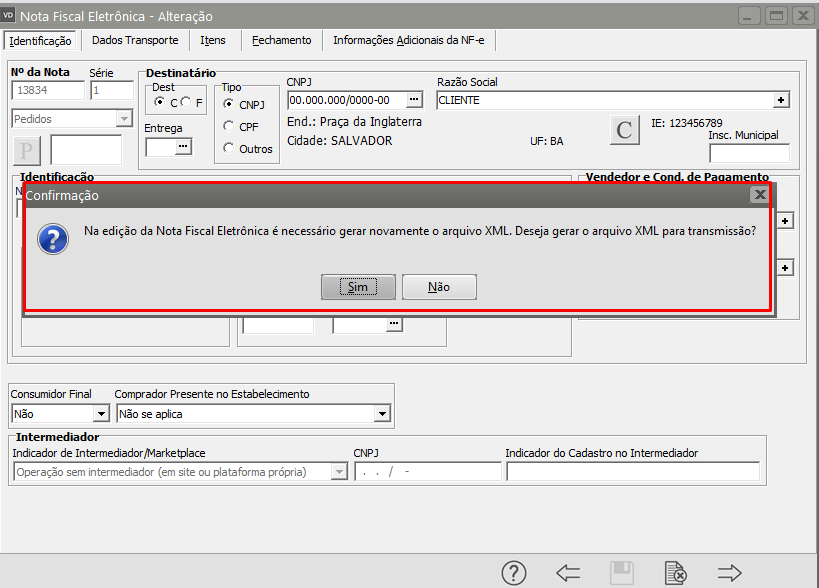Click the save floppy disk icon
This screenshot has height=588, width=819.
pos(622,572)
